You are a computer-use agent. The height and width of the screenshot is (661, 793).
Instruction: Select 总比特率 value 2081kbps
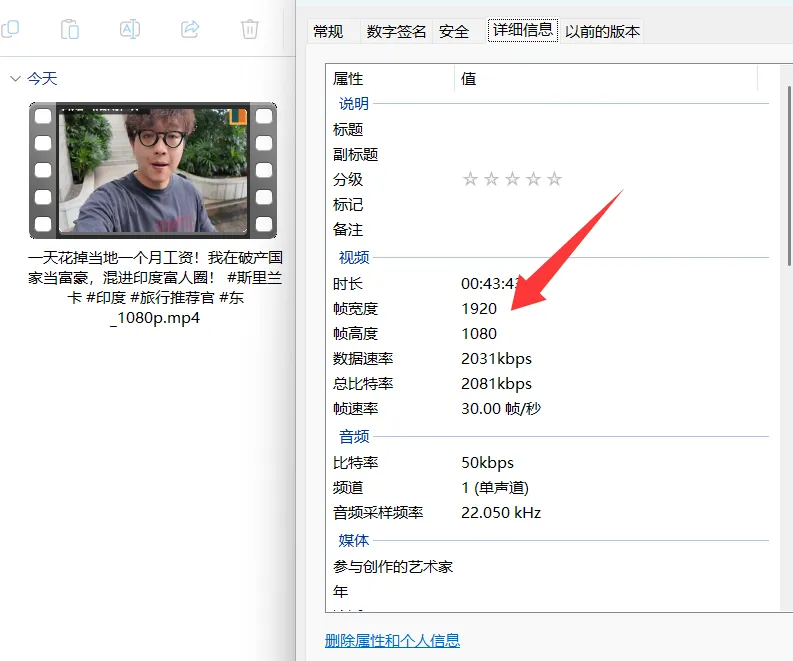coord(497,384)
